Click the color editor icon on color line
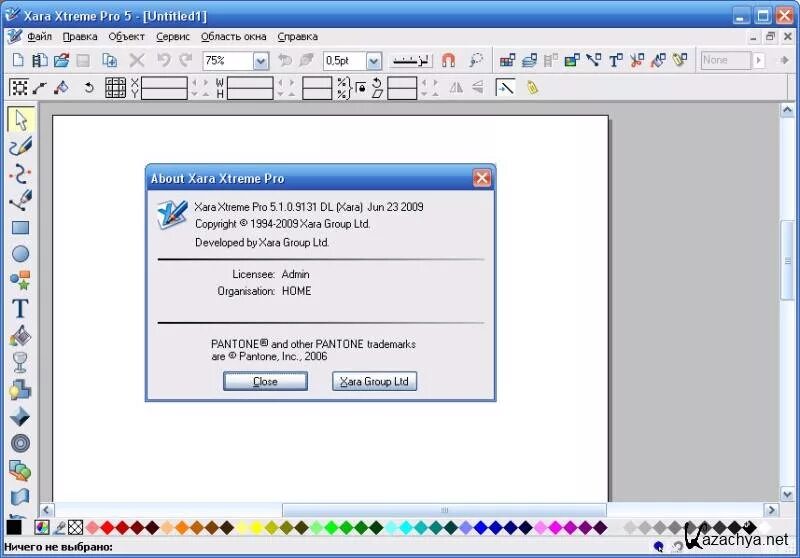 (42, 527)
